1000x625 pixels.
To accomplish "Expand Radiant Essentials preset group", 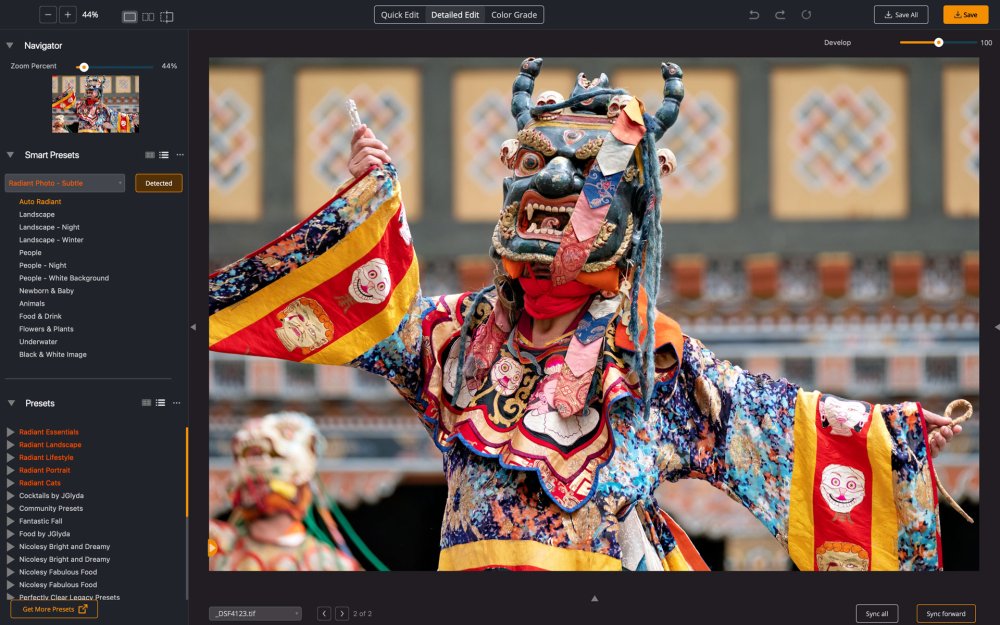I will [x=10, y=432].
